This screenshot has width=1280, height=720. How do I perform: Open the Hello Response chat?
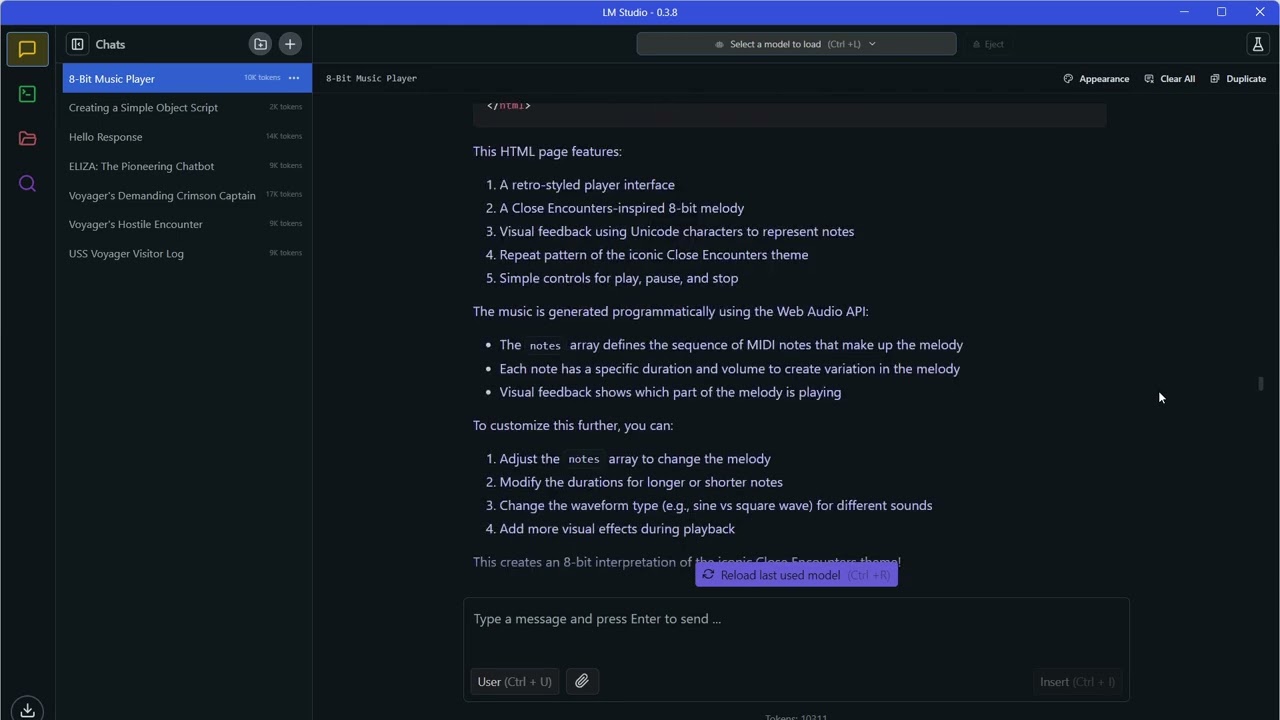187,137
